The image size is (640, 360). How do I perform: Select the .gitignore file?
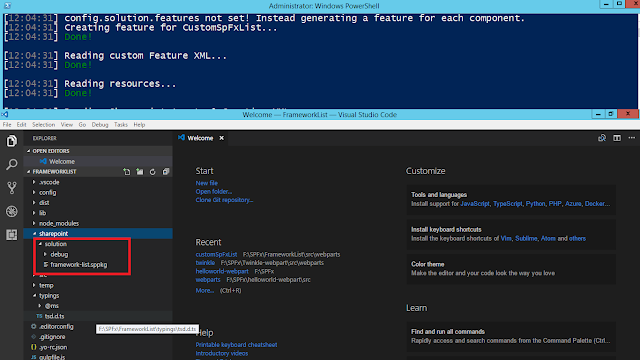click(98, 337)
